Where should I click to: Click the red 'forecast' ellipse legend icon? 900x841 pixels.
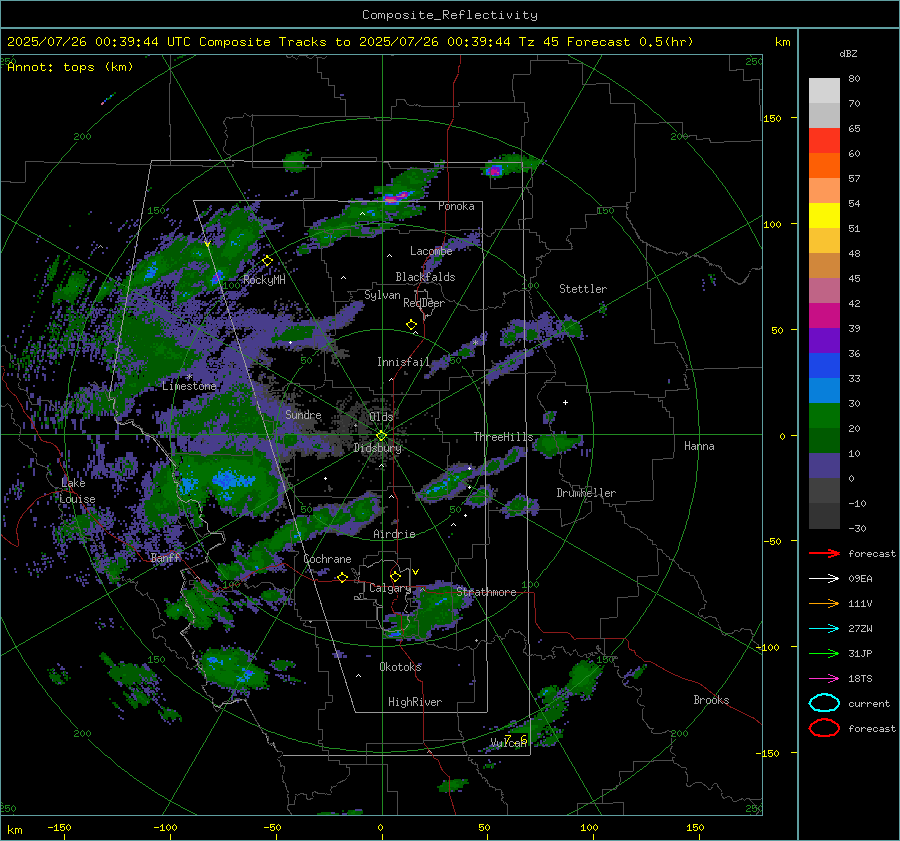(x=824, y=728)
